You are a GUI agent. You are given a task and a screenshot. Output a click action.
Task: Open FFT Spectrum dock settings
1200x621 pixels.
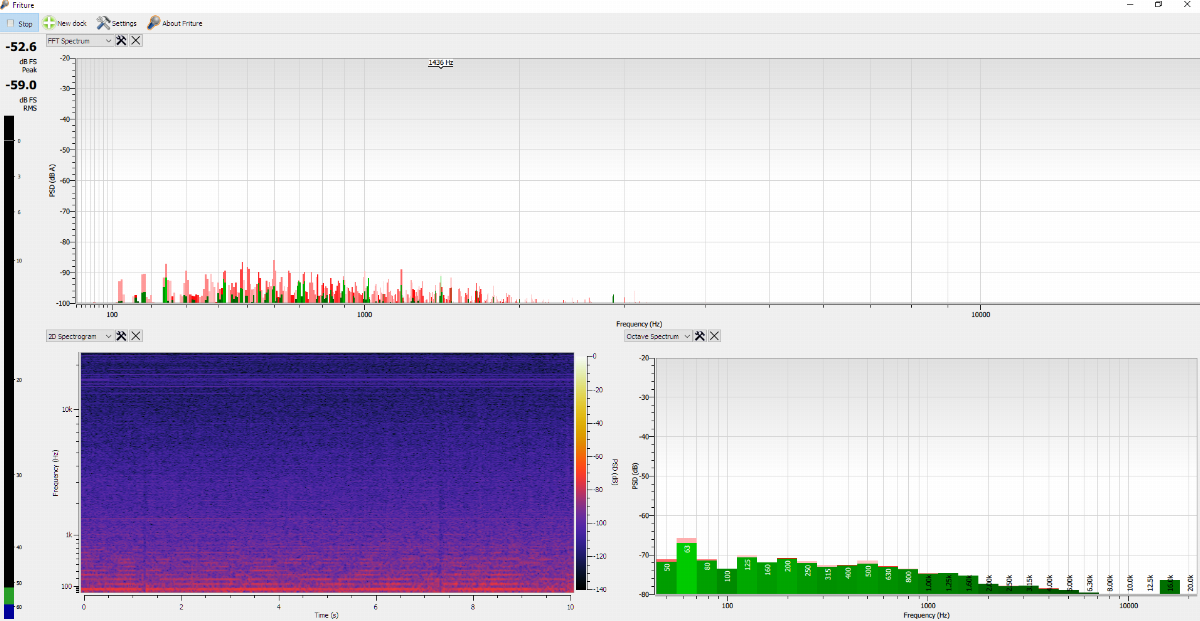coord(121,41)
